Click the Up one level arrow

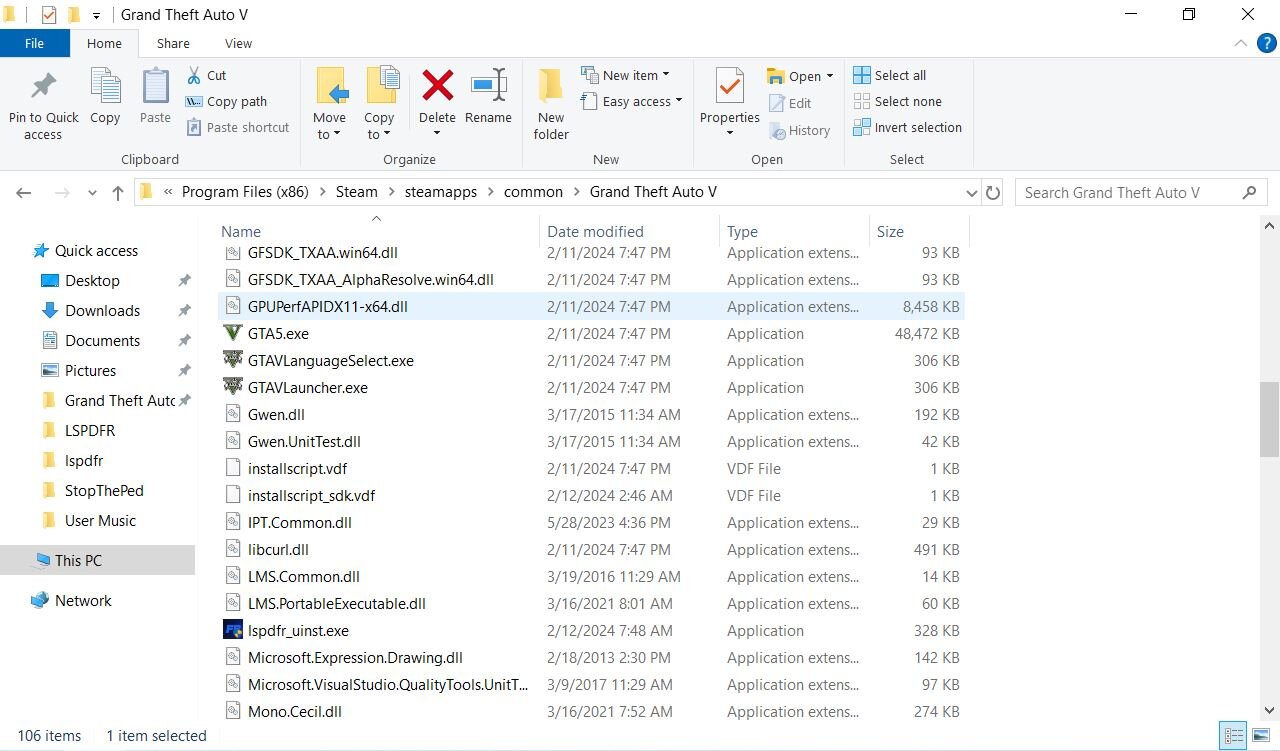(118, 193)
